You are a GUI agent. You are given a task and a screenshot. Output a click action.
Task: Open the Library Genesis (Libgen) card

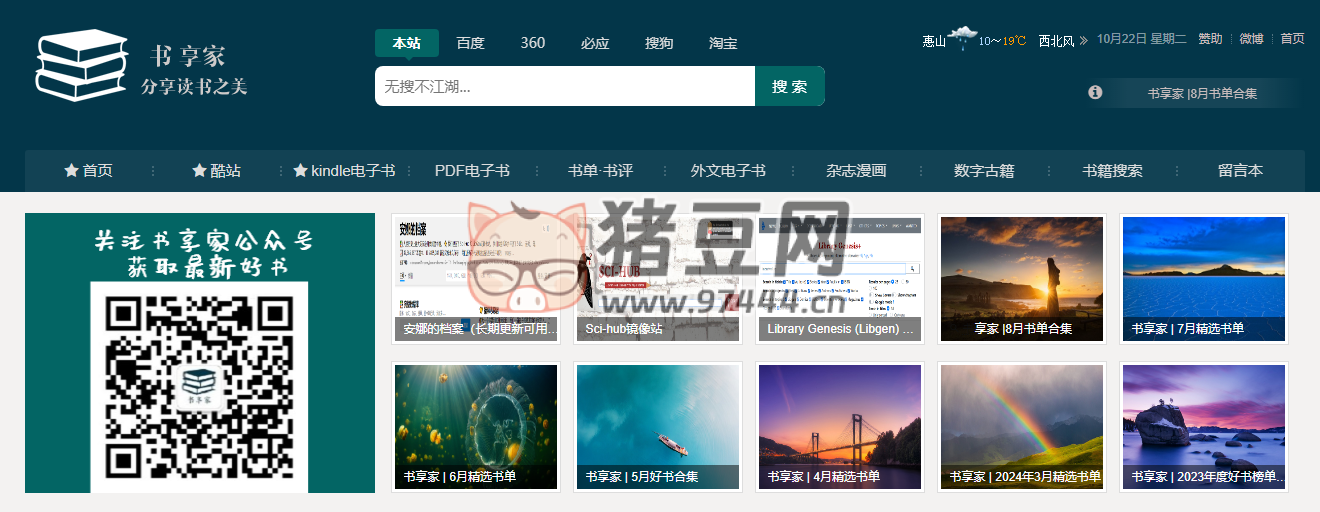[840, 279]
